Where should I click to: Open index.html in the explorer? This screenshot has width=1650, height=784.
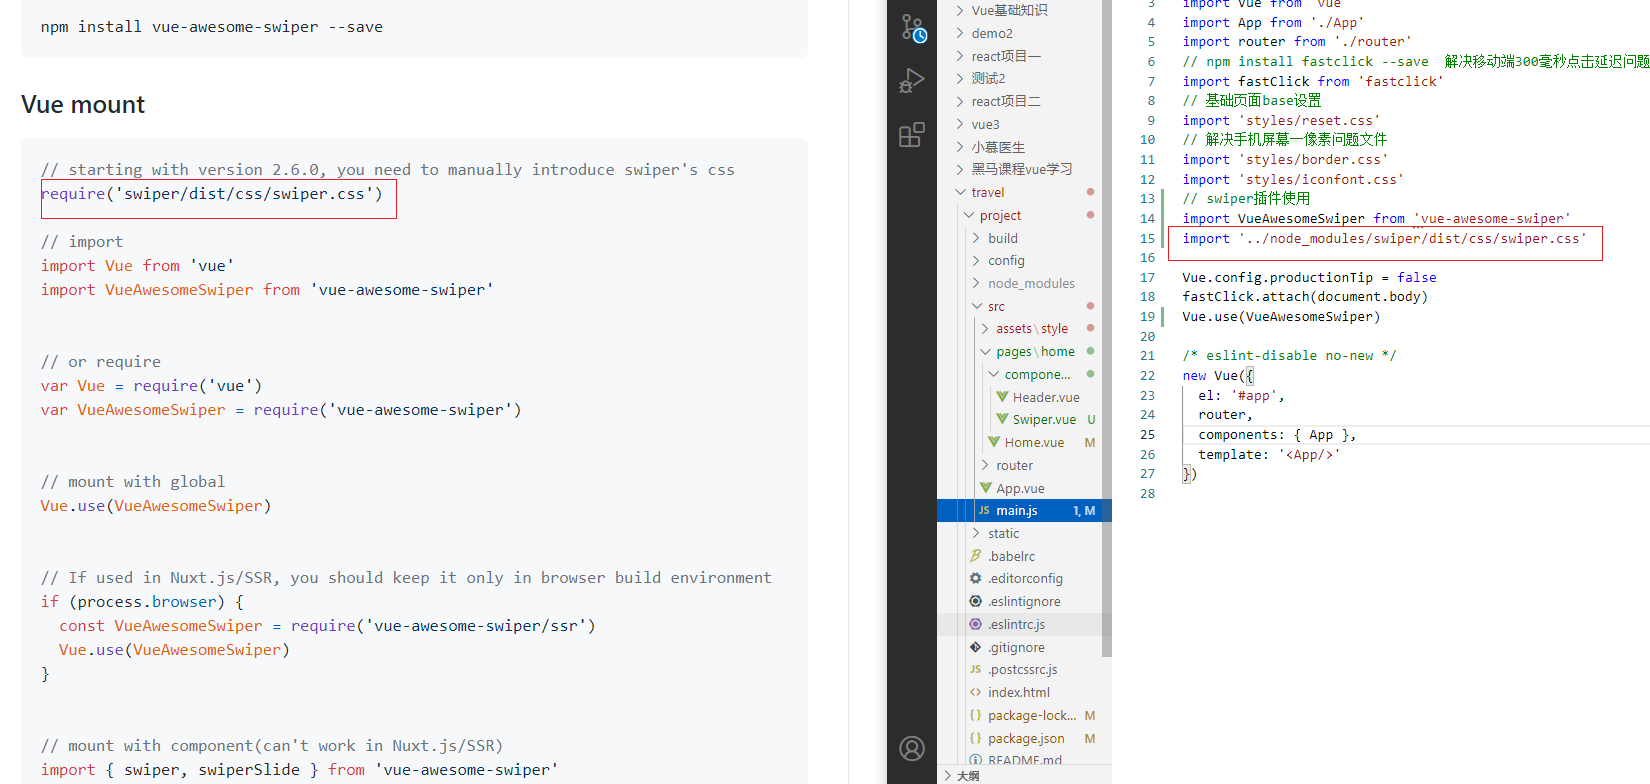click(1018, 692)
